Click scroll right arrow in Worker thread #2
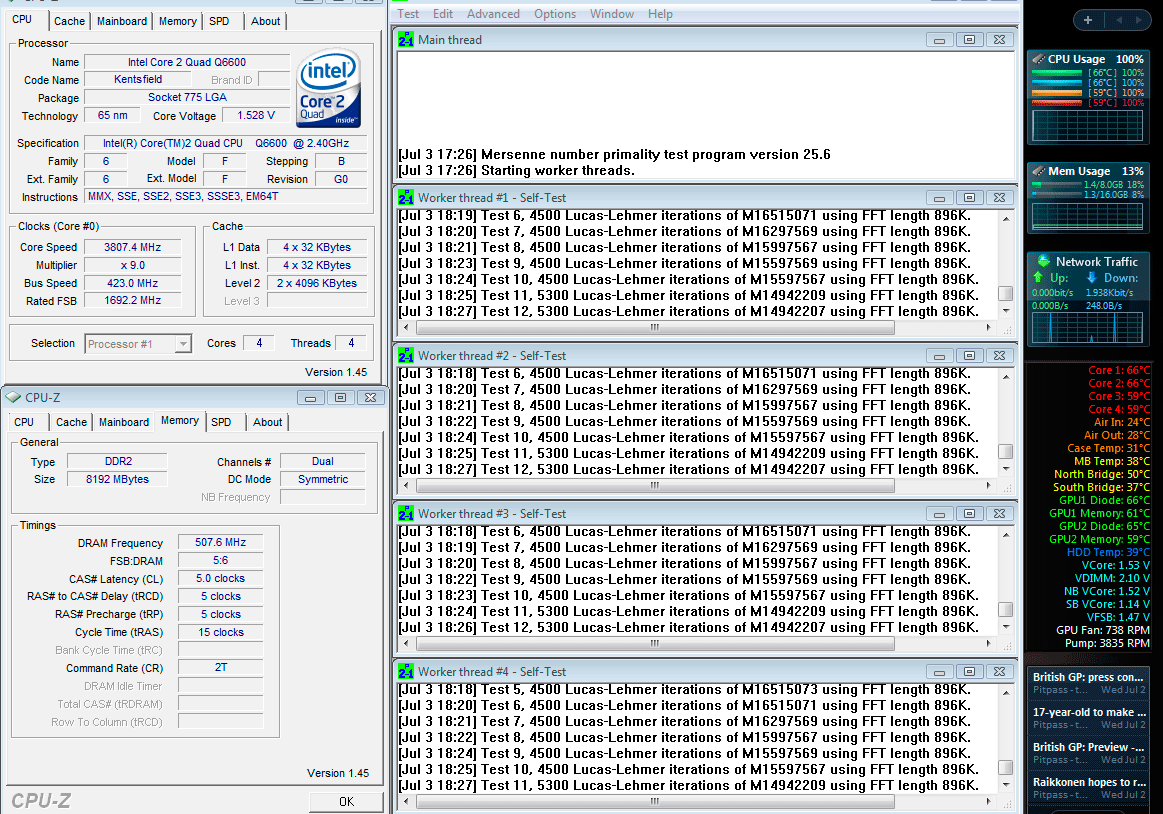 pyautogui.click(x=988, y=485)
